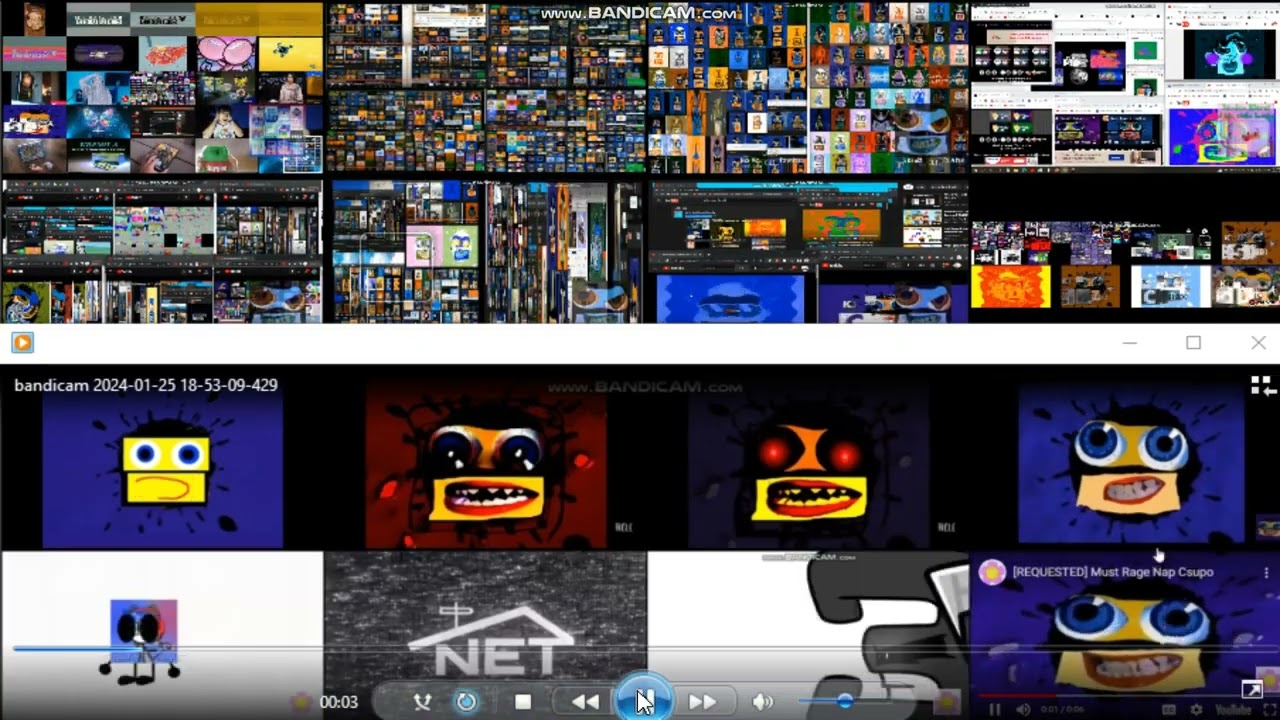Toggle the repeat button

466,702
